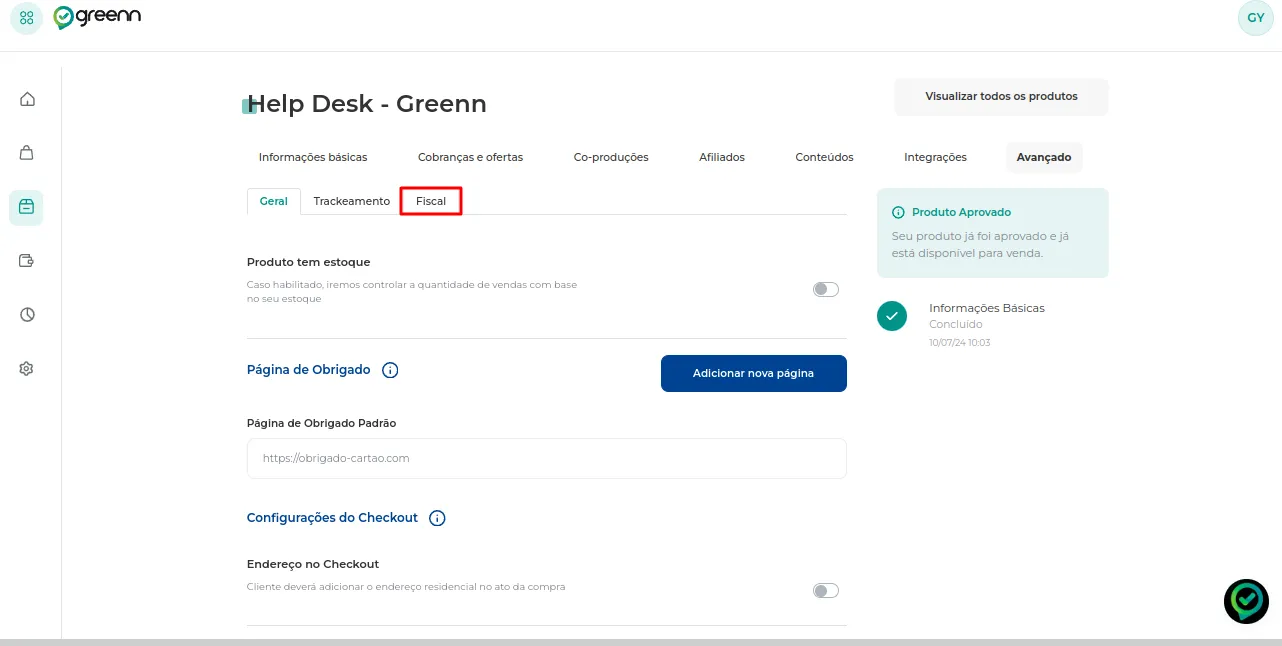Click Adicionar nova página button
Image resolution: width=1282 pixels, height=646 pixels.
[754, 374]
